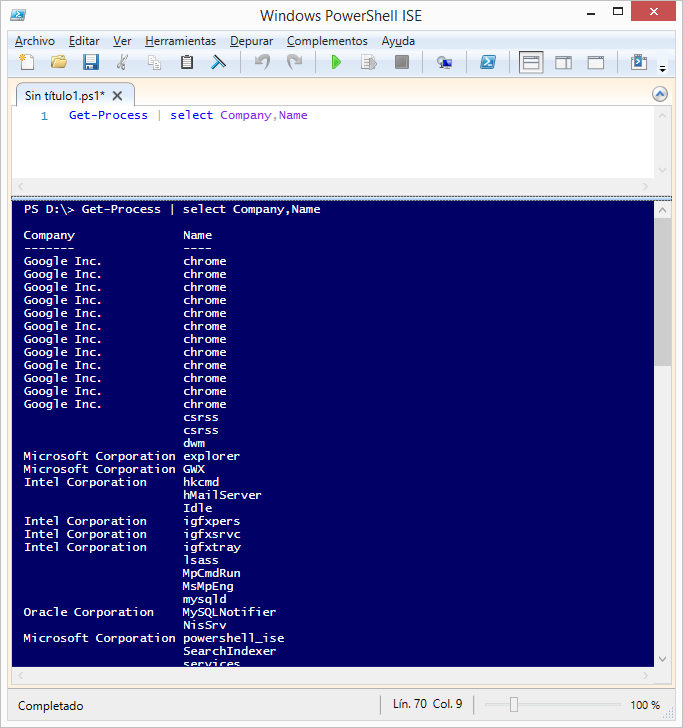This screenshot has width=683, height=728.
Task: Click Get-Process in script editor line
Action: pos(108,115)
